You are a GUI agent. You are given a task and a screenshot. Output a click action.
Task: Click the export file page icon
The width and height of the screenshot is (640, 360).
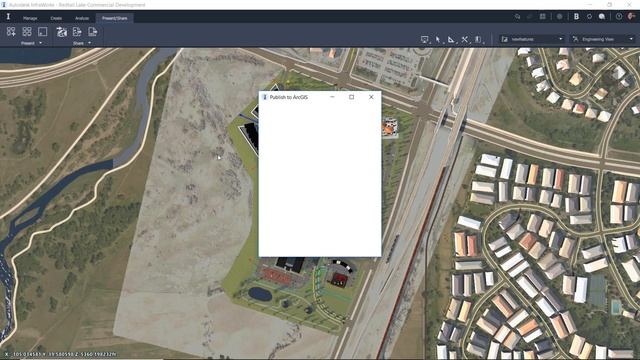point(93,32)
